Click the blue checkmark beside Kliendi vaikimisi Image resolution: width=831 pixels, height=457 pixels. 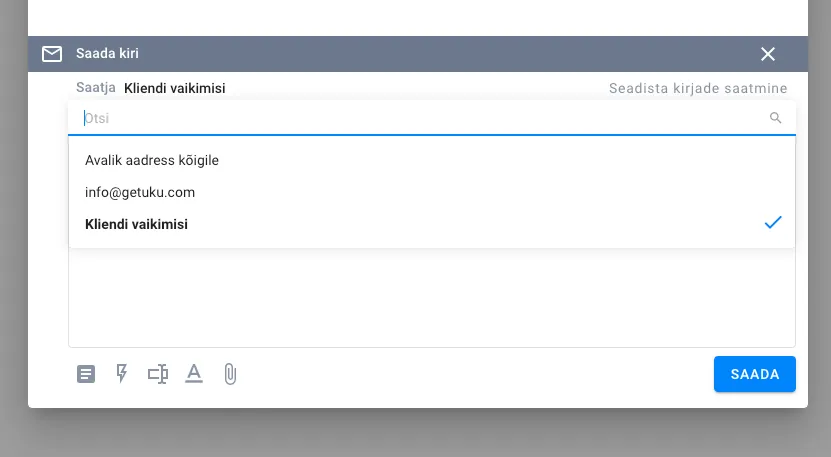tap(772, 223)
